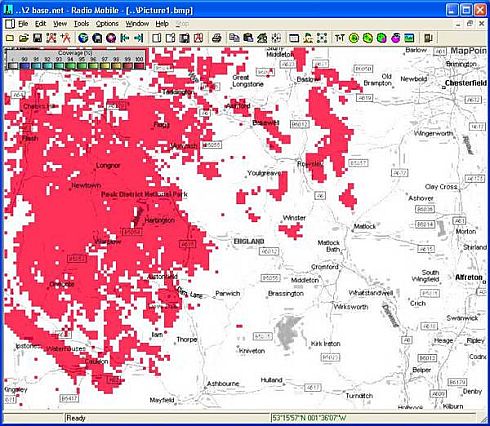The width and height of the screenshot is (490, 426).
Task: Click the empty window frame icon
Action: tap(294, 38)
